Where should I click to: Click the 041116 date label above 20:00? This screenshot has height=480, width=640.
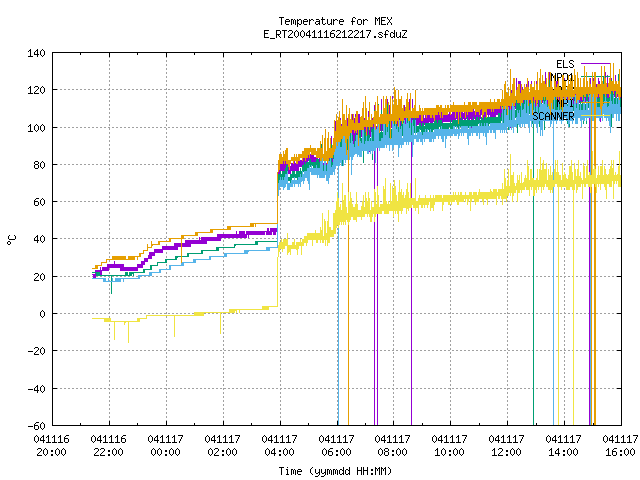point(51,439)
